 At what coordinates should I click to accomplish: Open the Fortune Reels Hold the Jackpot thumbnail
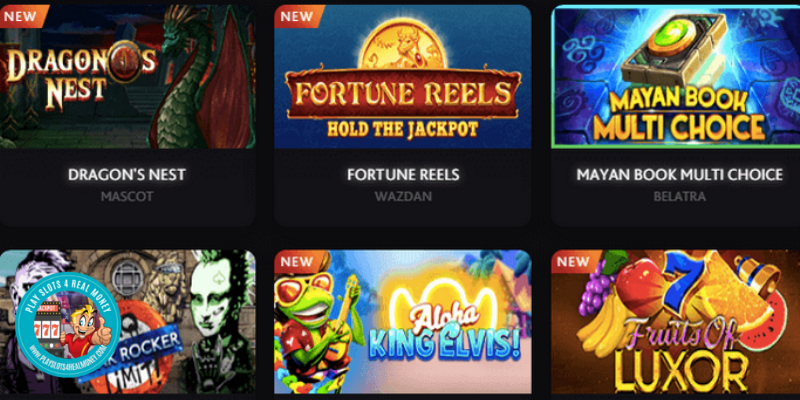coord(403,77)
